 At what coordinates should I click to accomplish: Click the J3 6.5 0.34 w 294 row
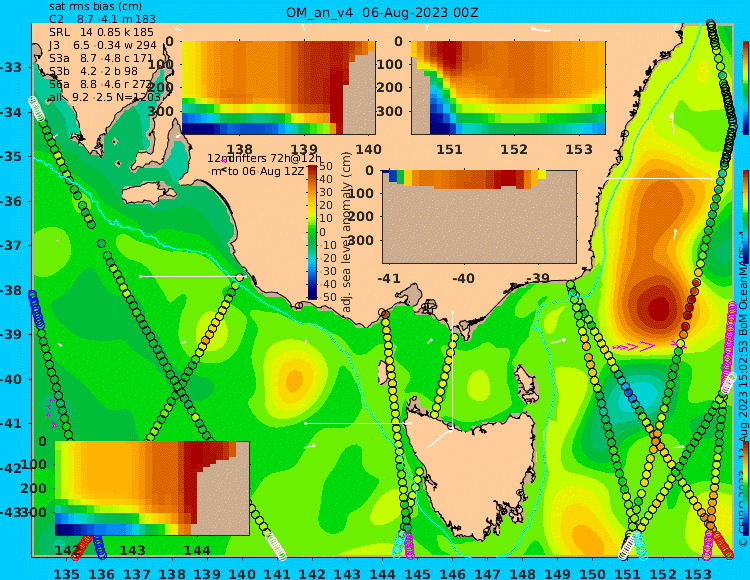103,45
